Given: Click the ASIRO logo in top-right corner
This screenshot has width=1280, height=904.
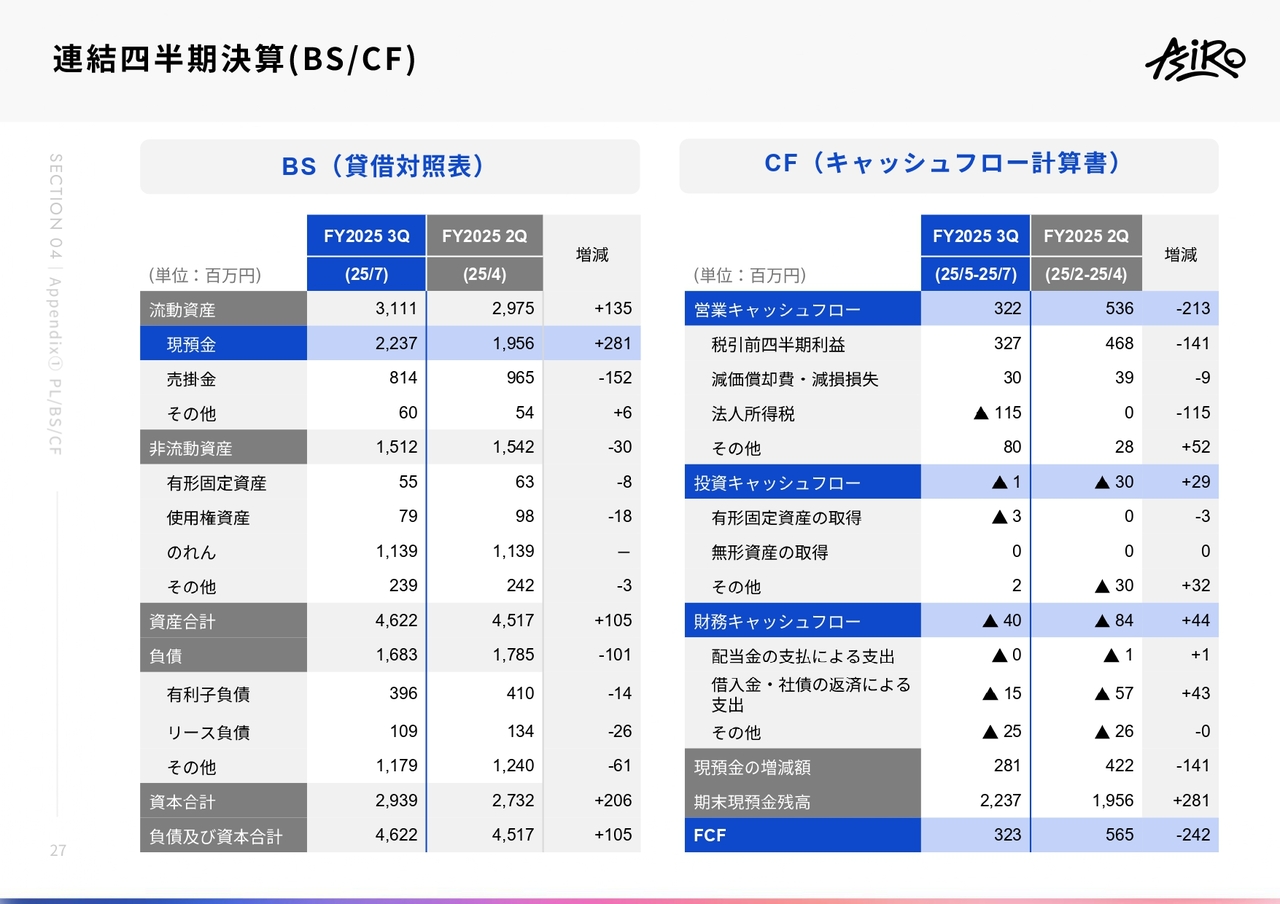Looking at the screenshot, I should [1194, 60].
